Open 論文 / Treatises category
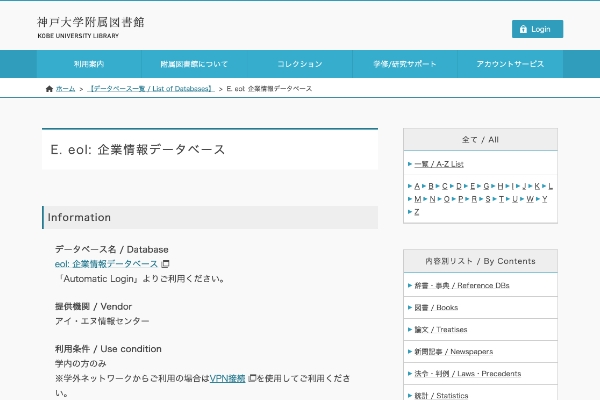The height and width of the screenshot is (400, 600). pos(441,330)
